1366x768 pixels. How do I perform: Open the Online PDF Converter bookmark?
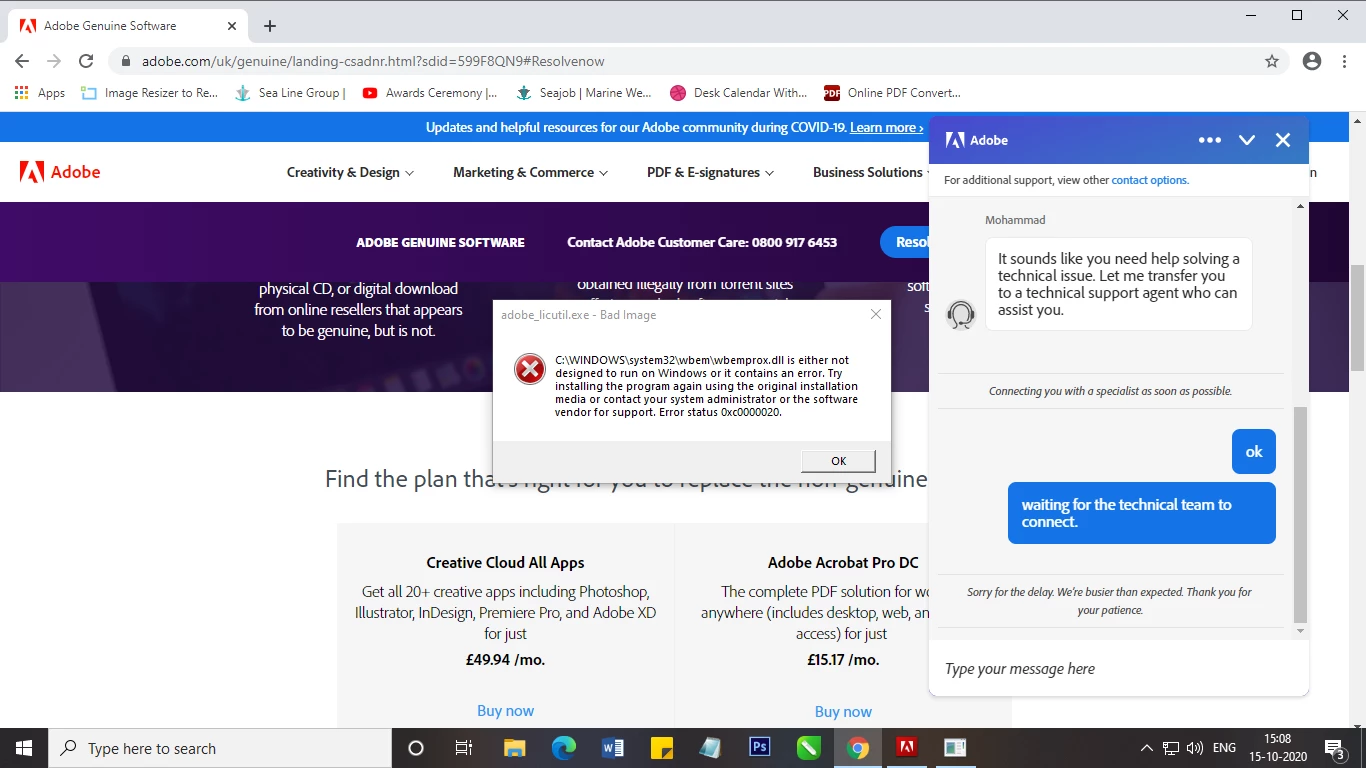click(892, 93)
